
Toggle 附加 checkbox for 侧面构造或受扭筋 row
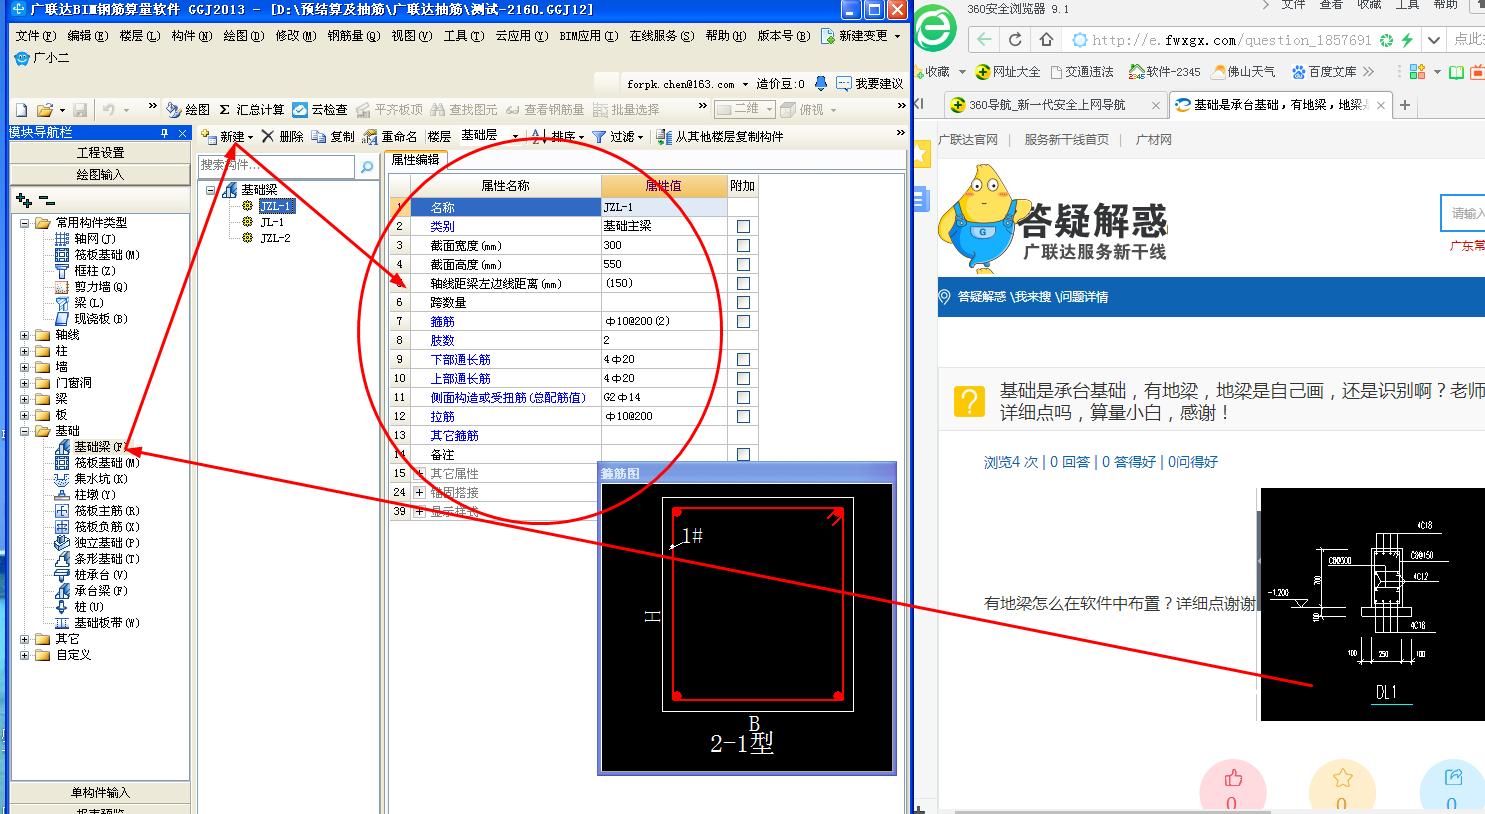pyautogui.click(x=743, y=398)
